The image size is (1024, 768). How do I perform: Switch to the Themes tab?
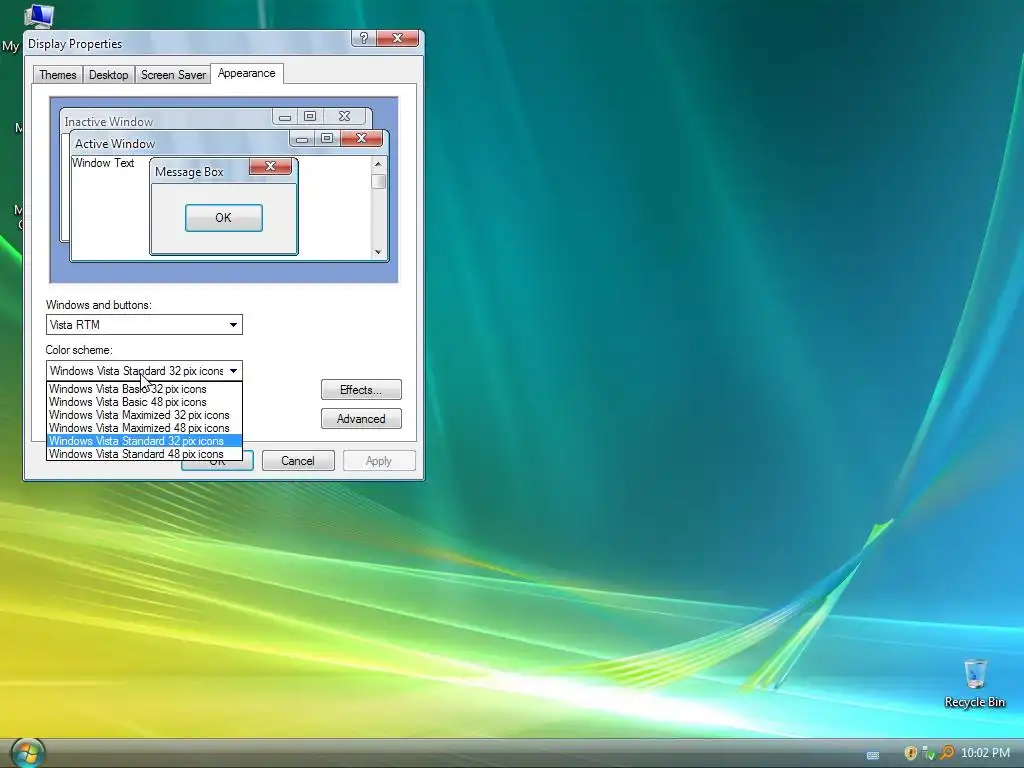(57, 74)
